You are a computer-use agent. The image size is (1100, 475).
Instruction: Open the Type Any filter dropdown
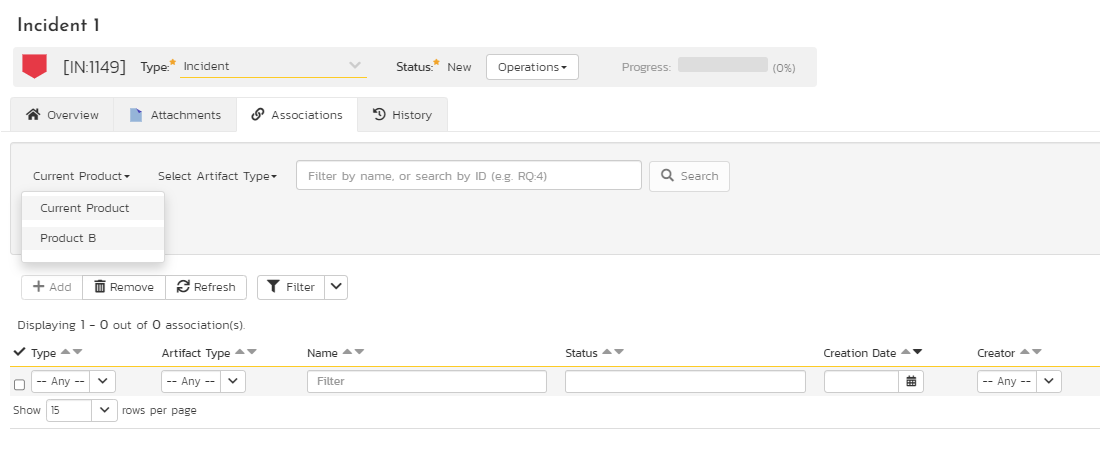[74, 382]
